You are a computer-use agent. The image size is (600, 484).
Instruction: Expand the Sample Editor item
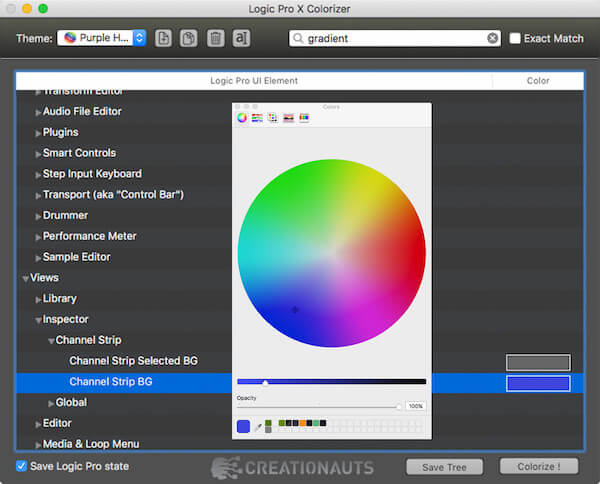(38, 258)
